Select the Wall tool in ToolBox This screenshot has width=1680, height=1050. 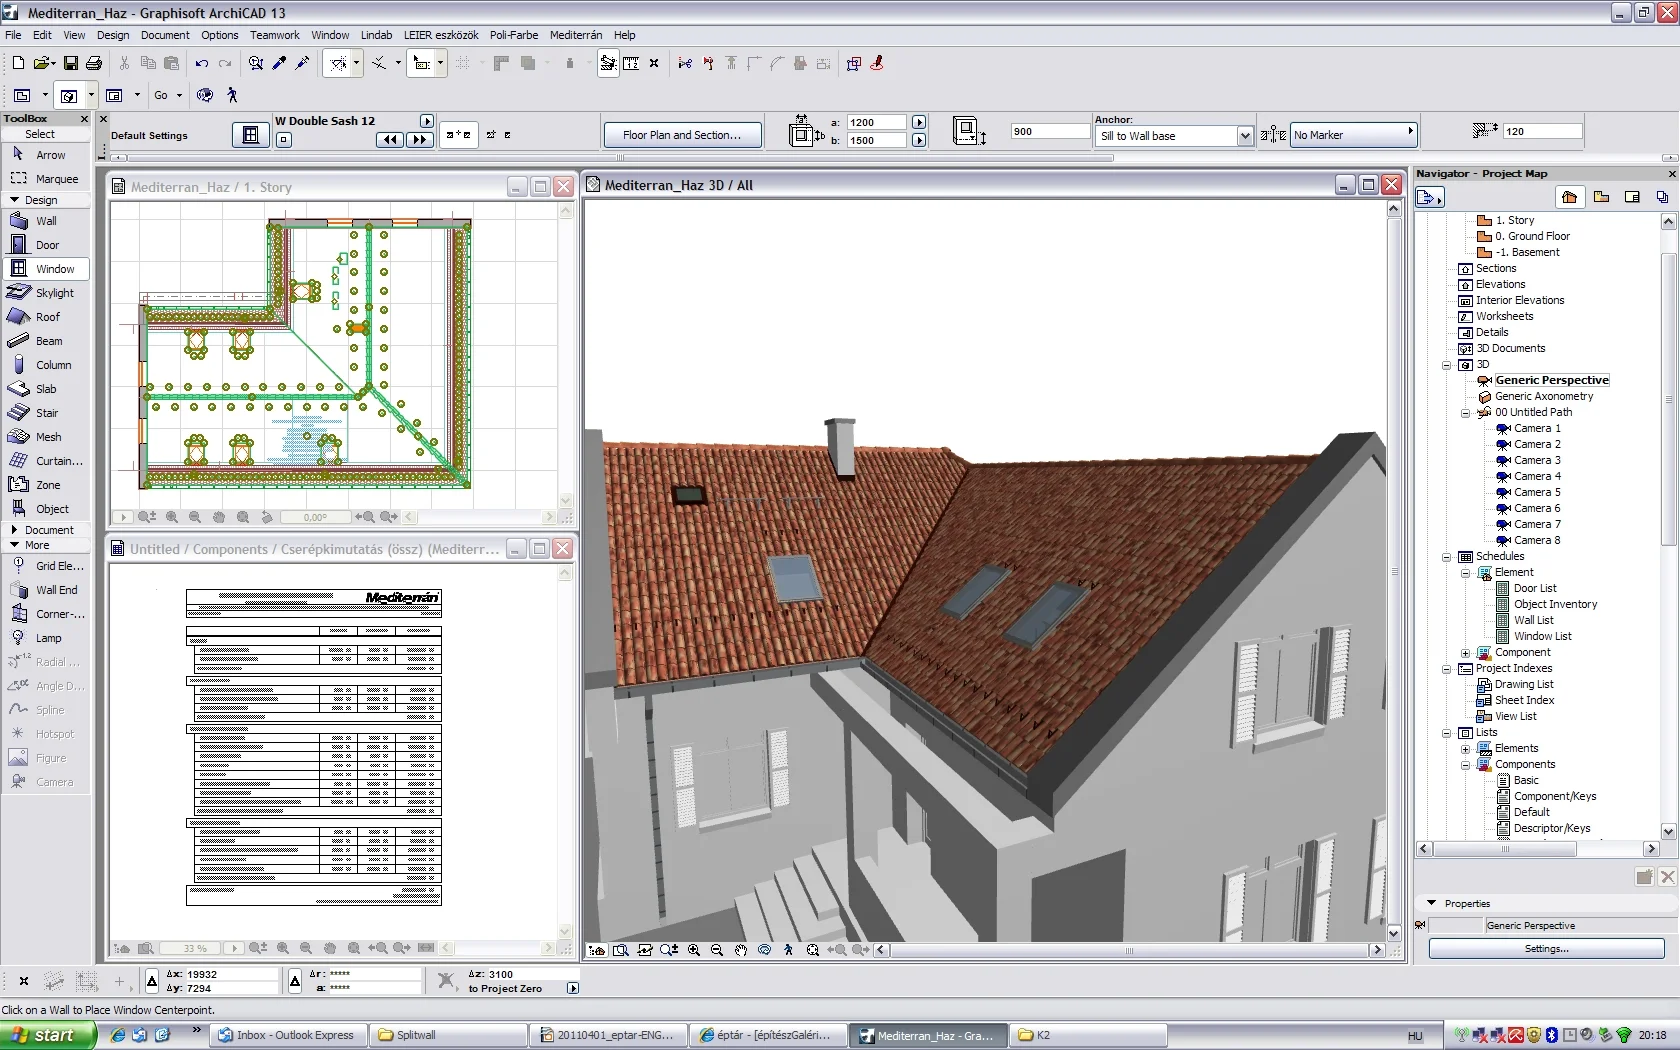point(46,221)
